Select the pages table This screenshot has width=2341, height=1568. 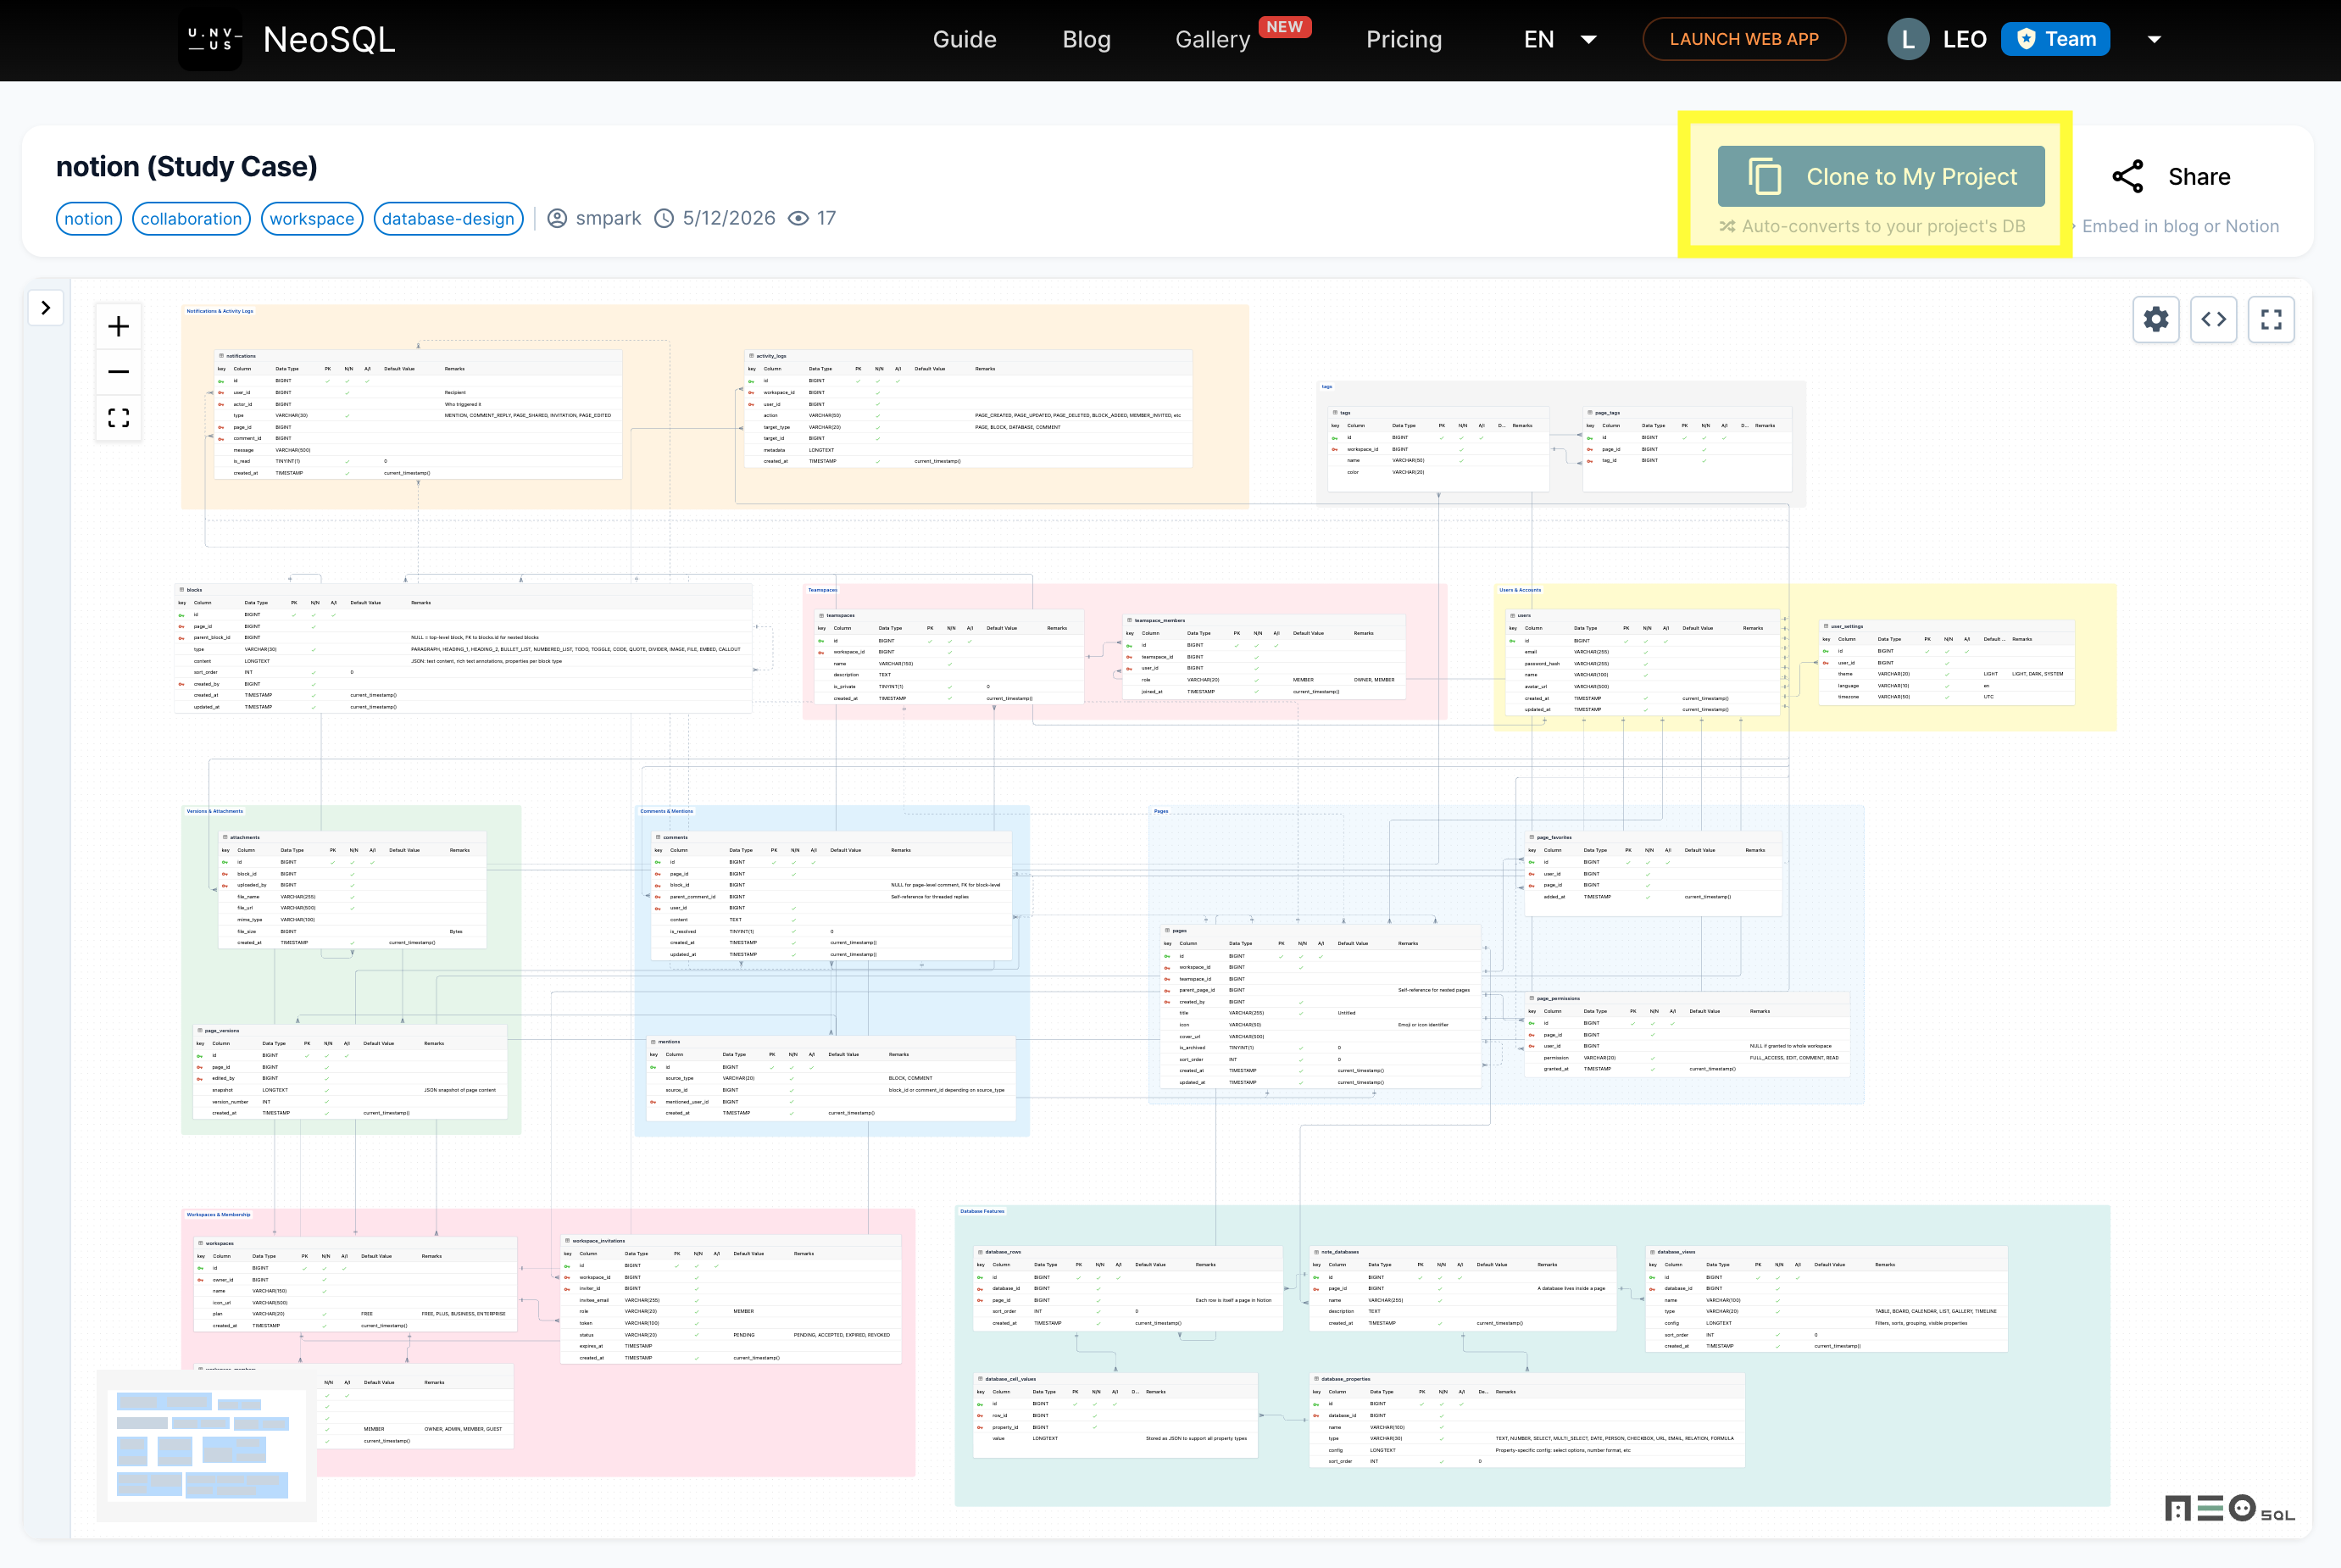tap(1320, 1007)
